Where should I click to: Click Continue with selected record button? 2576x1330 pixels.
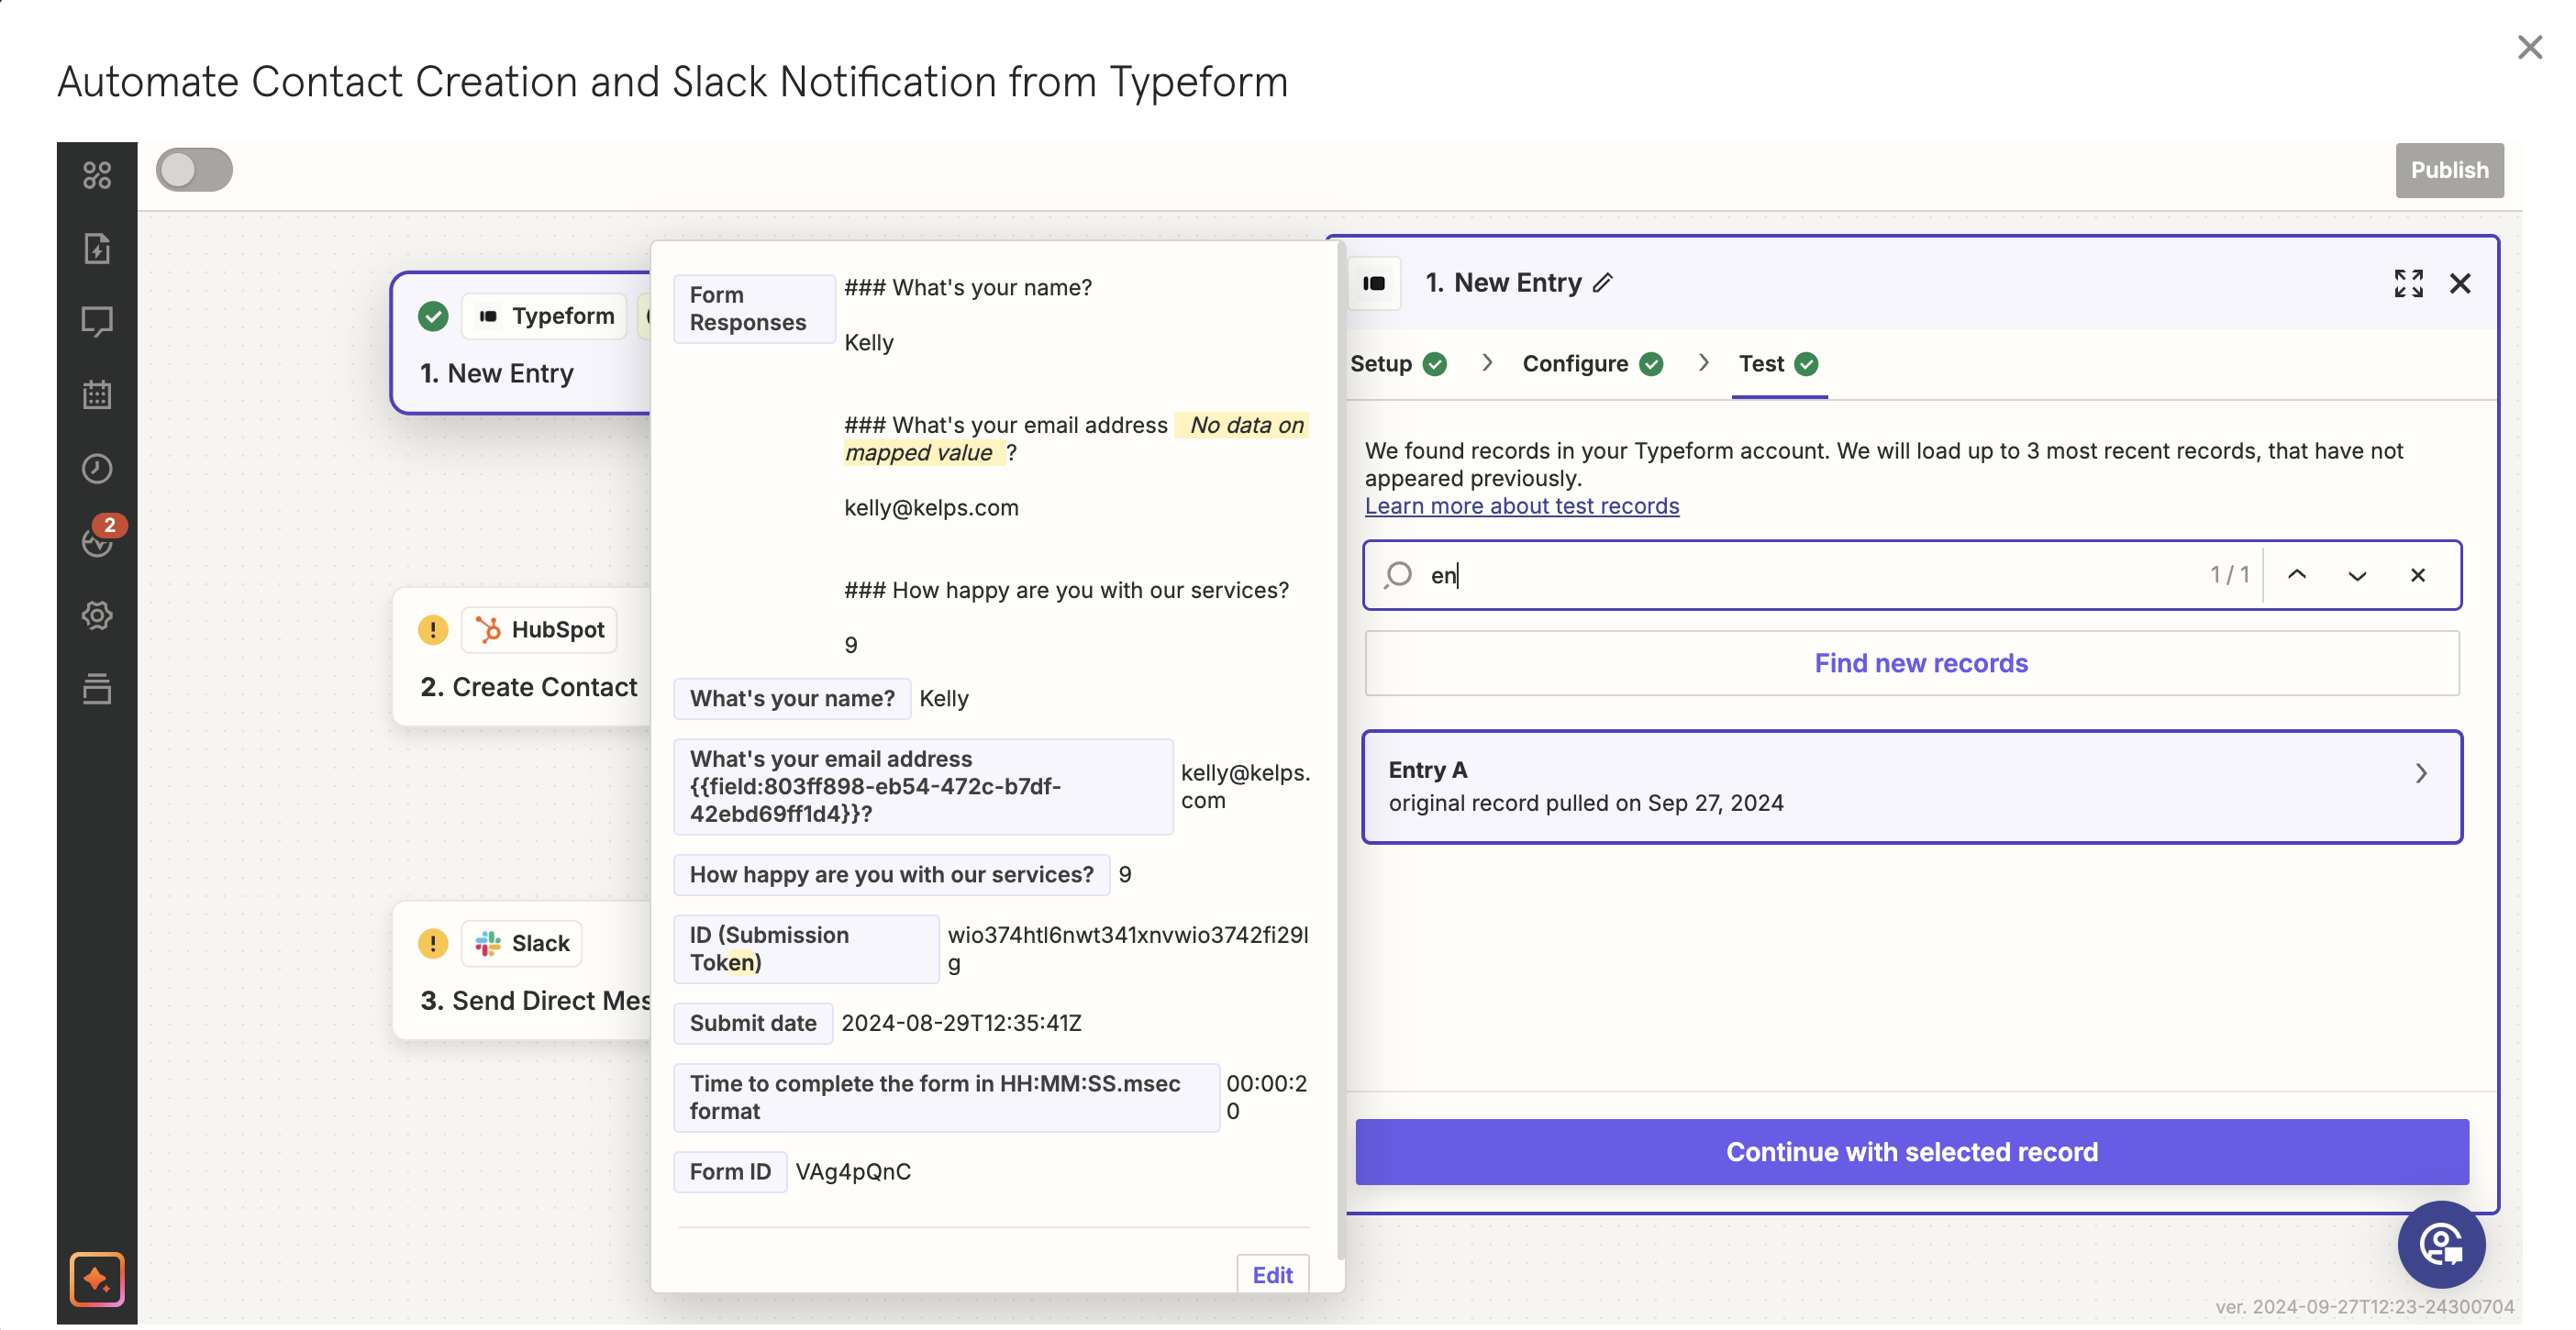tap(1913, 1152)
